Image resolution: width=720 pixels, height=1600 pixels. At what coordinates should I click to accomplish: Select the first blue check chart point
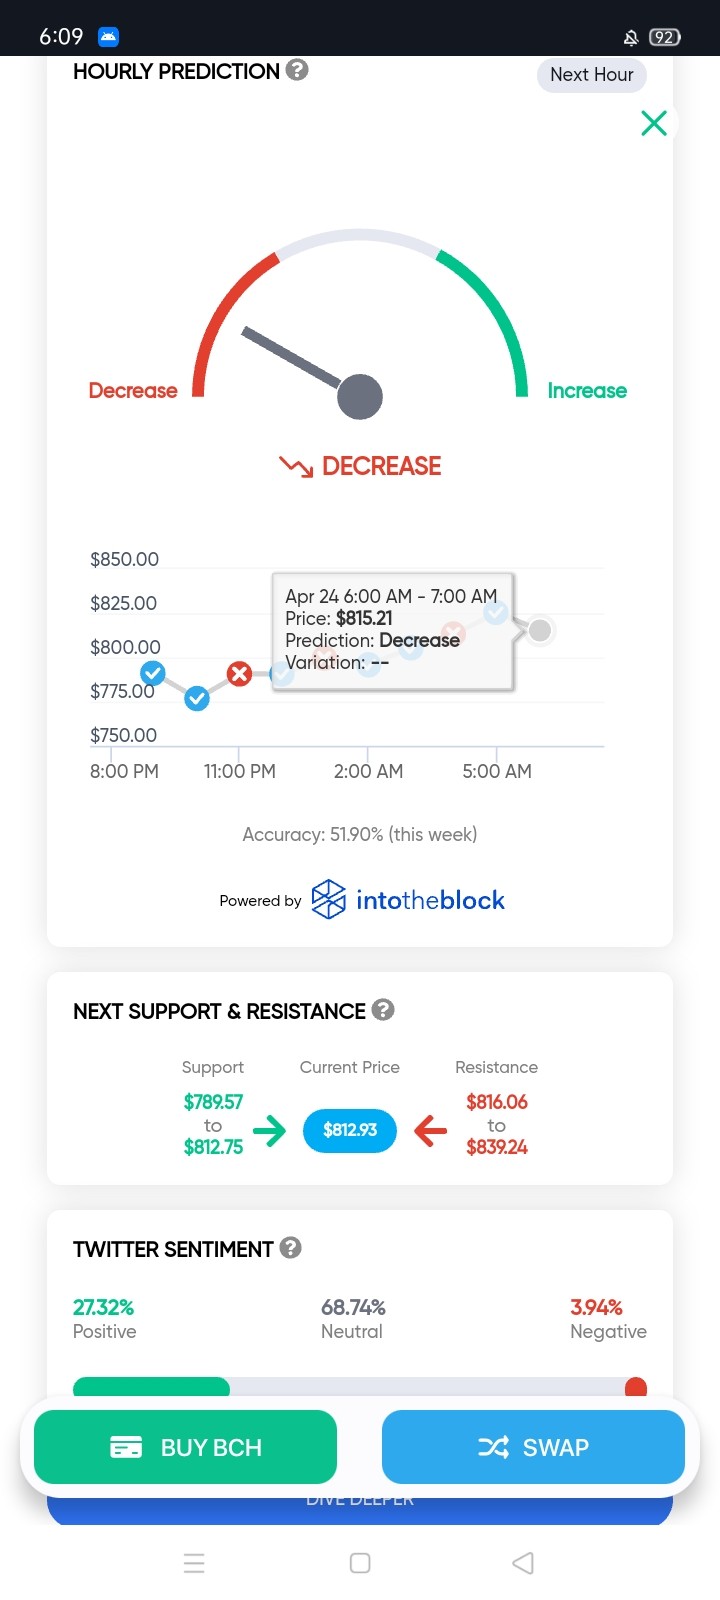coord(153,673)
